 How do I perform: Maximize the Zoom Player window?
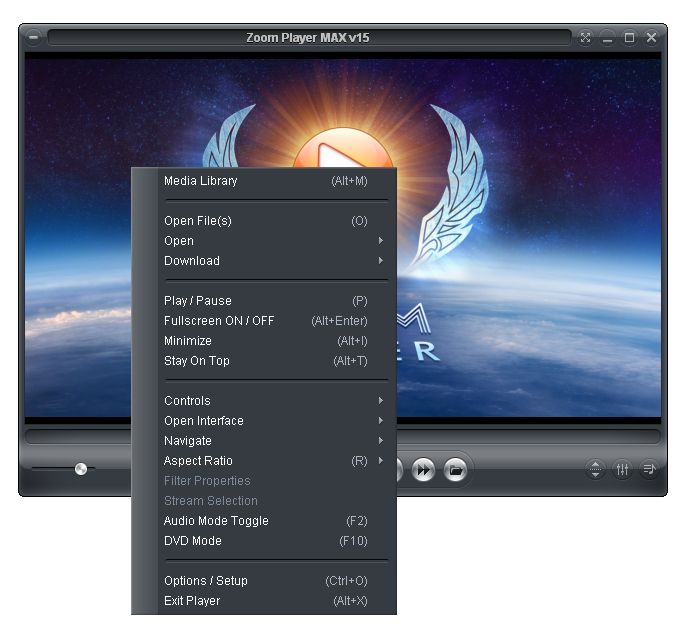click(629, 38)
